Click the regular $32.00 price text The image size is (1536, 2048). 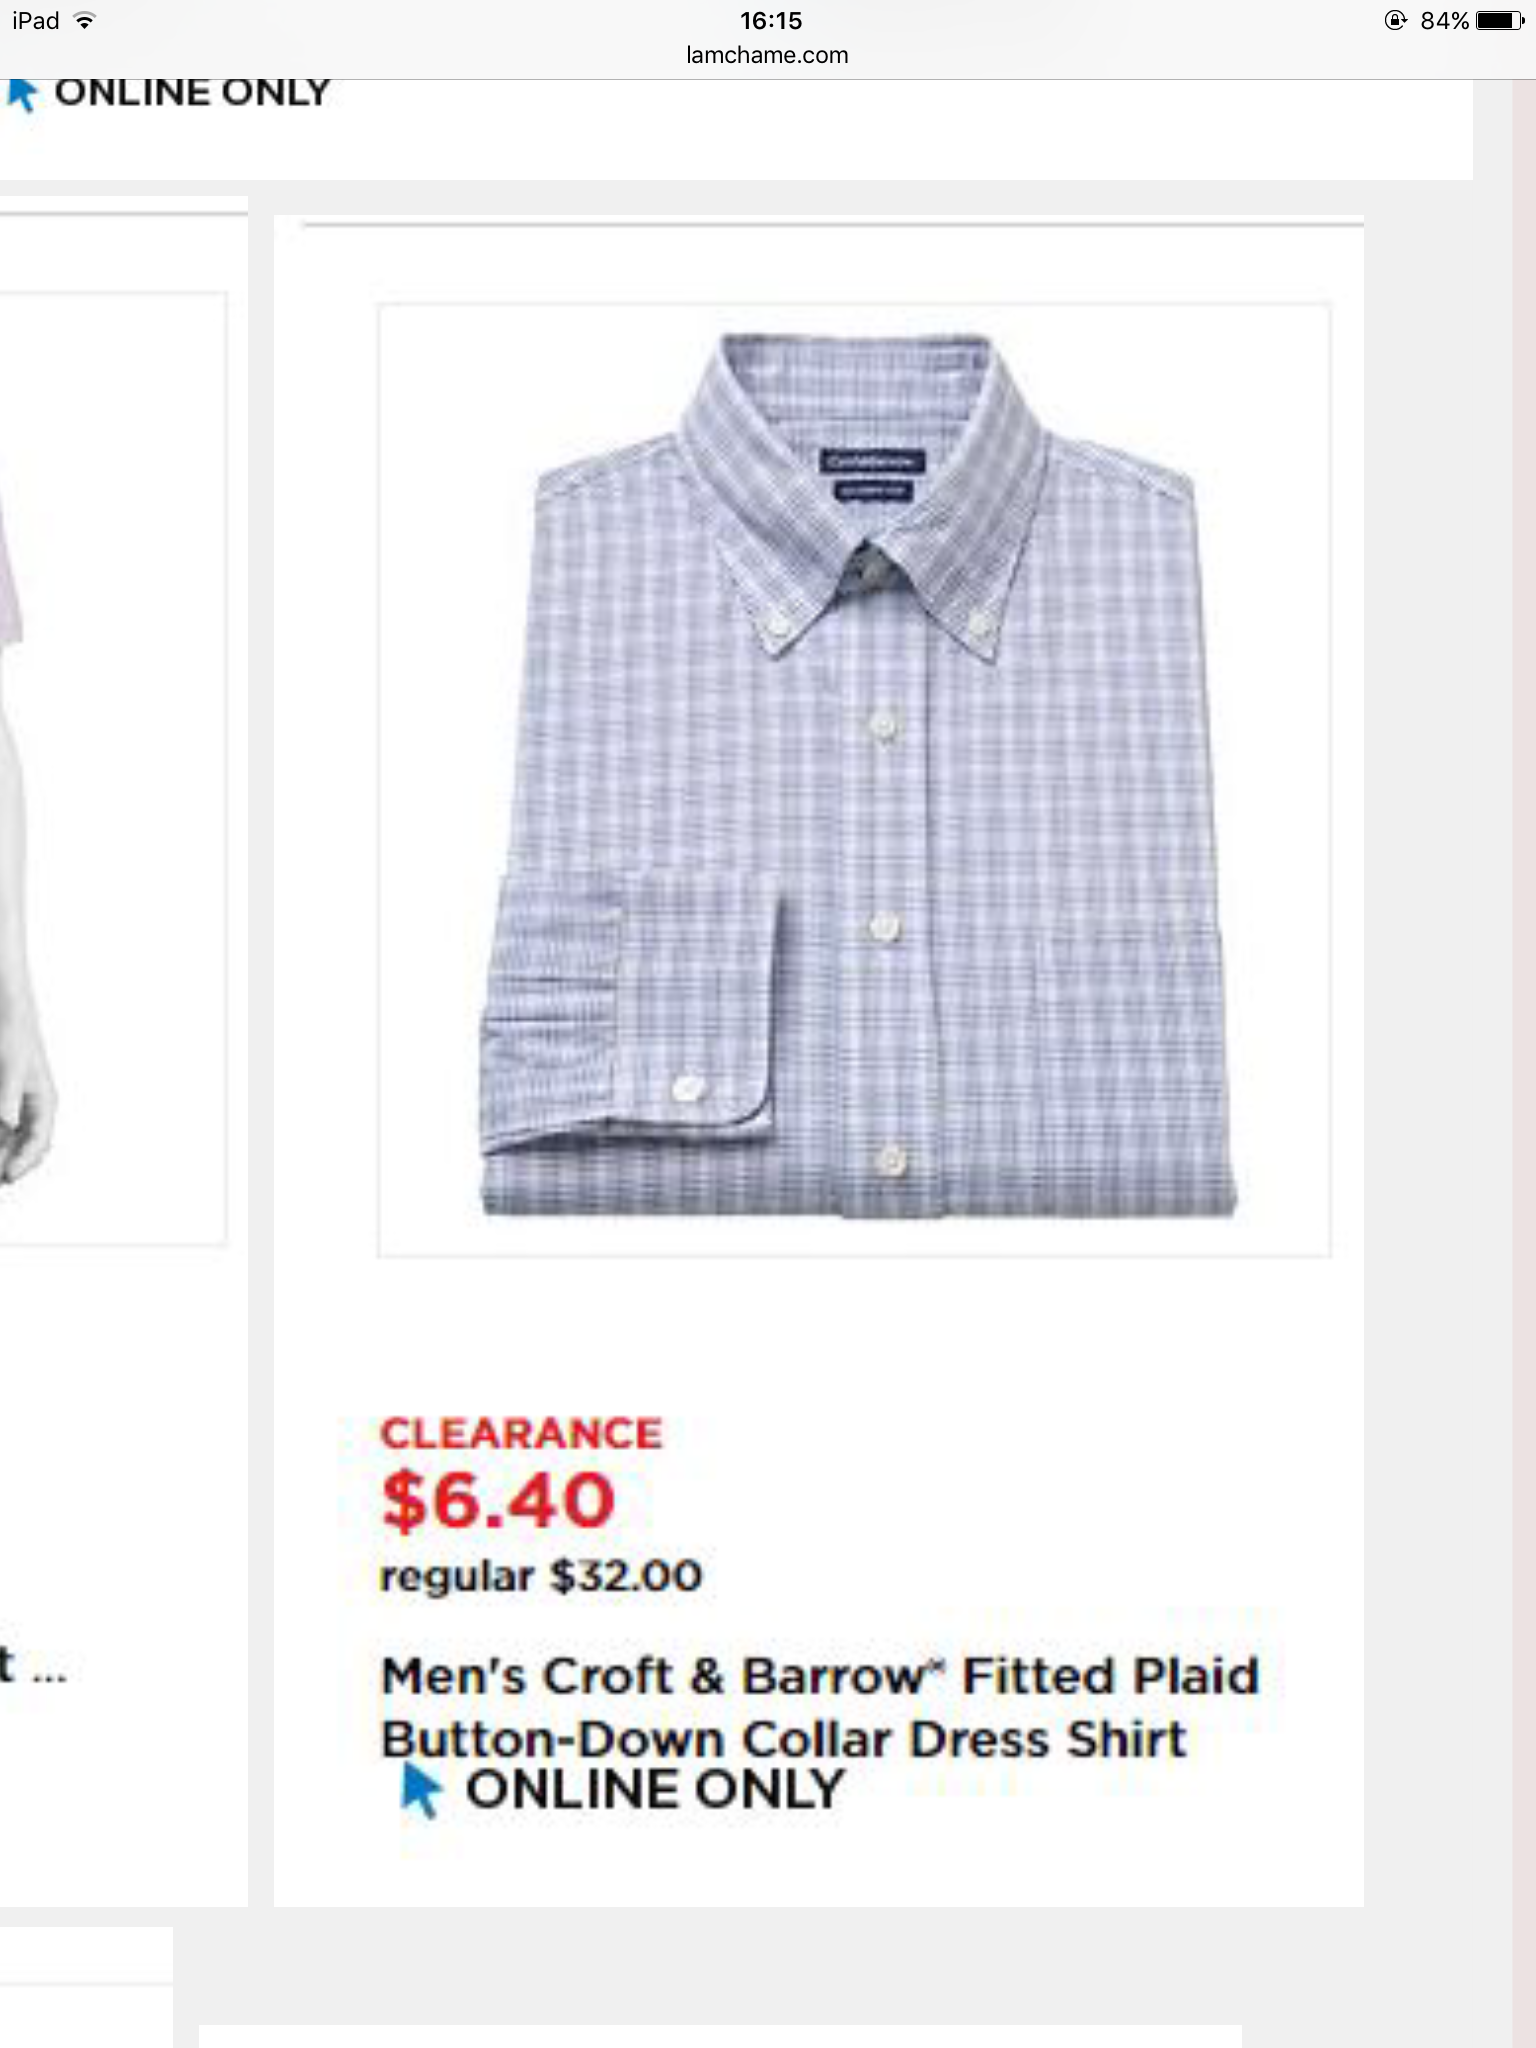(x=541, y=1577)
